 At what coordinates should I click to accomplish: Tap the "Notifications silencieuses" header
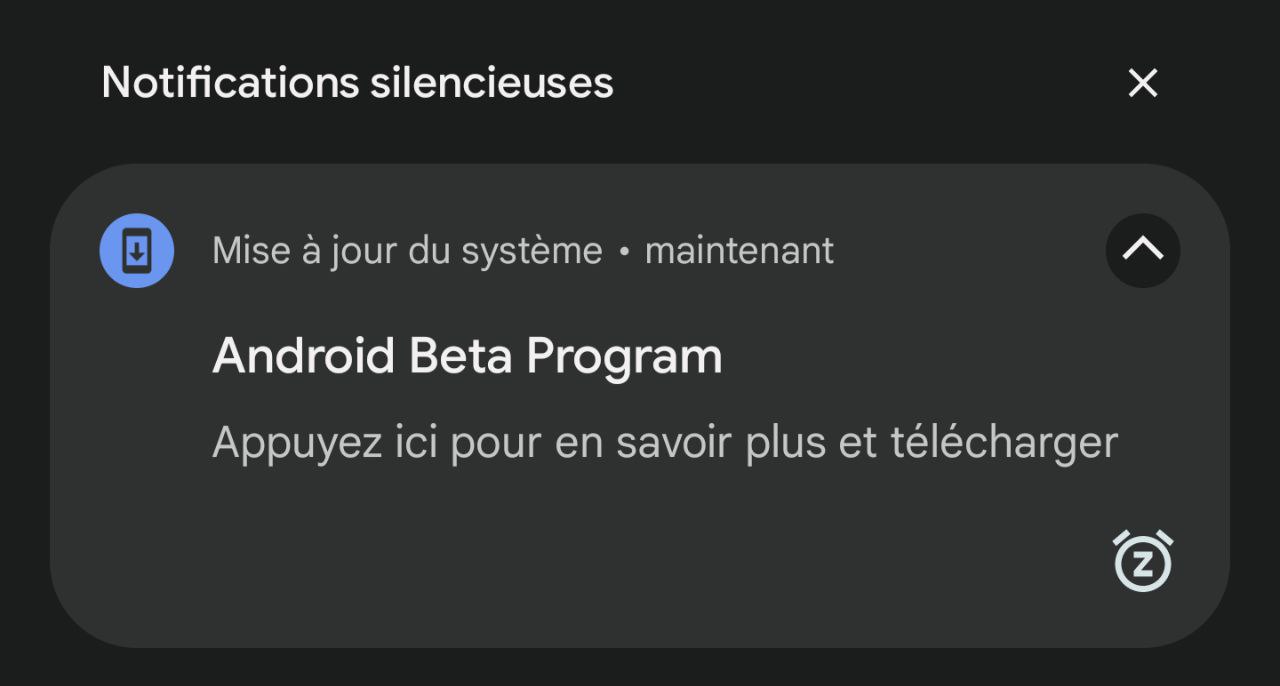[357, 82]
